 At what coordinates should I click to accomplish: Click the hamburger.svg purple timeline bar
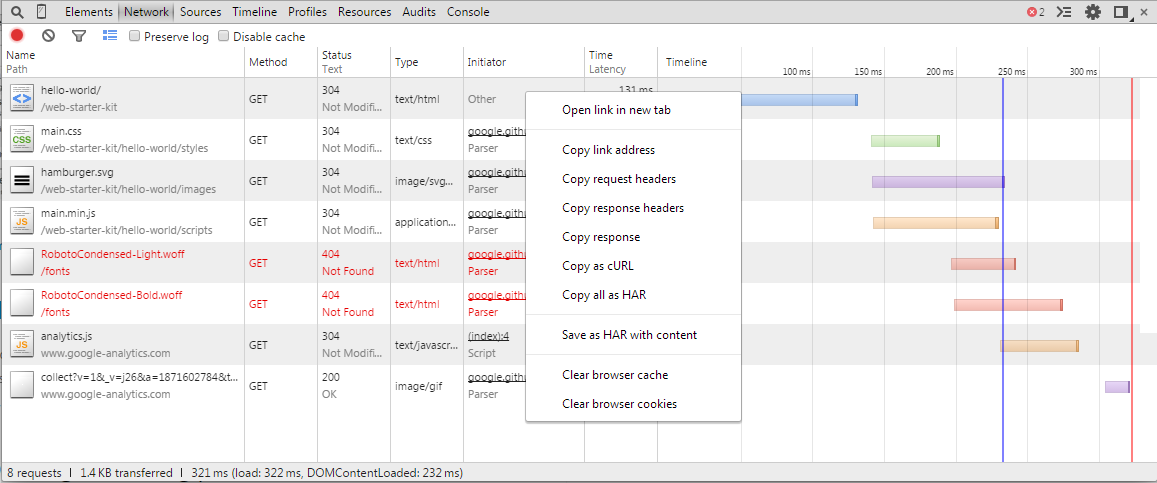point(937,182)
